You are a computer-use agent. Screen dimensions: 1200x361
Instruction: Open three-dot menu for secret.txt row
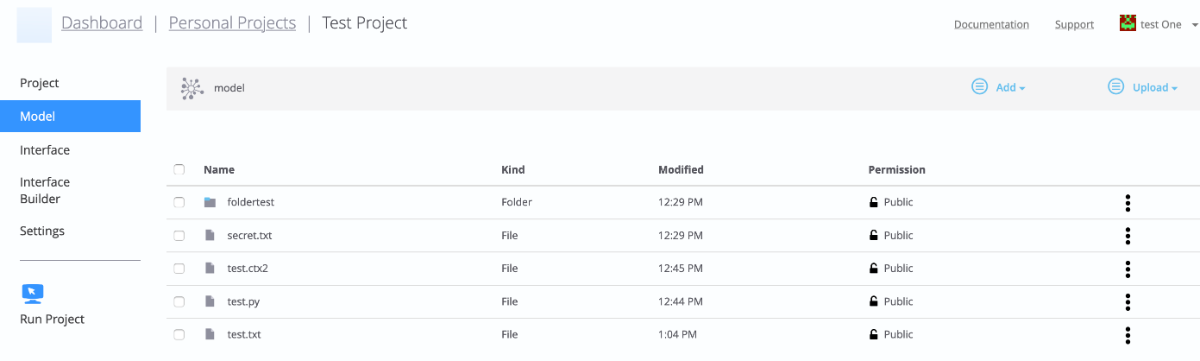point(1127,236)
